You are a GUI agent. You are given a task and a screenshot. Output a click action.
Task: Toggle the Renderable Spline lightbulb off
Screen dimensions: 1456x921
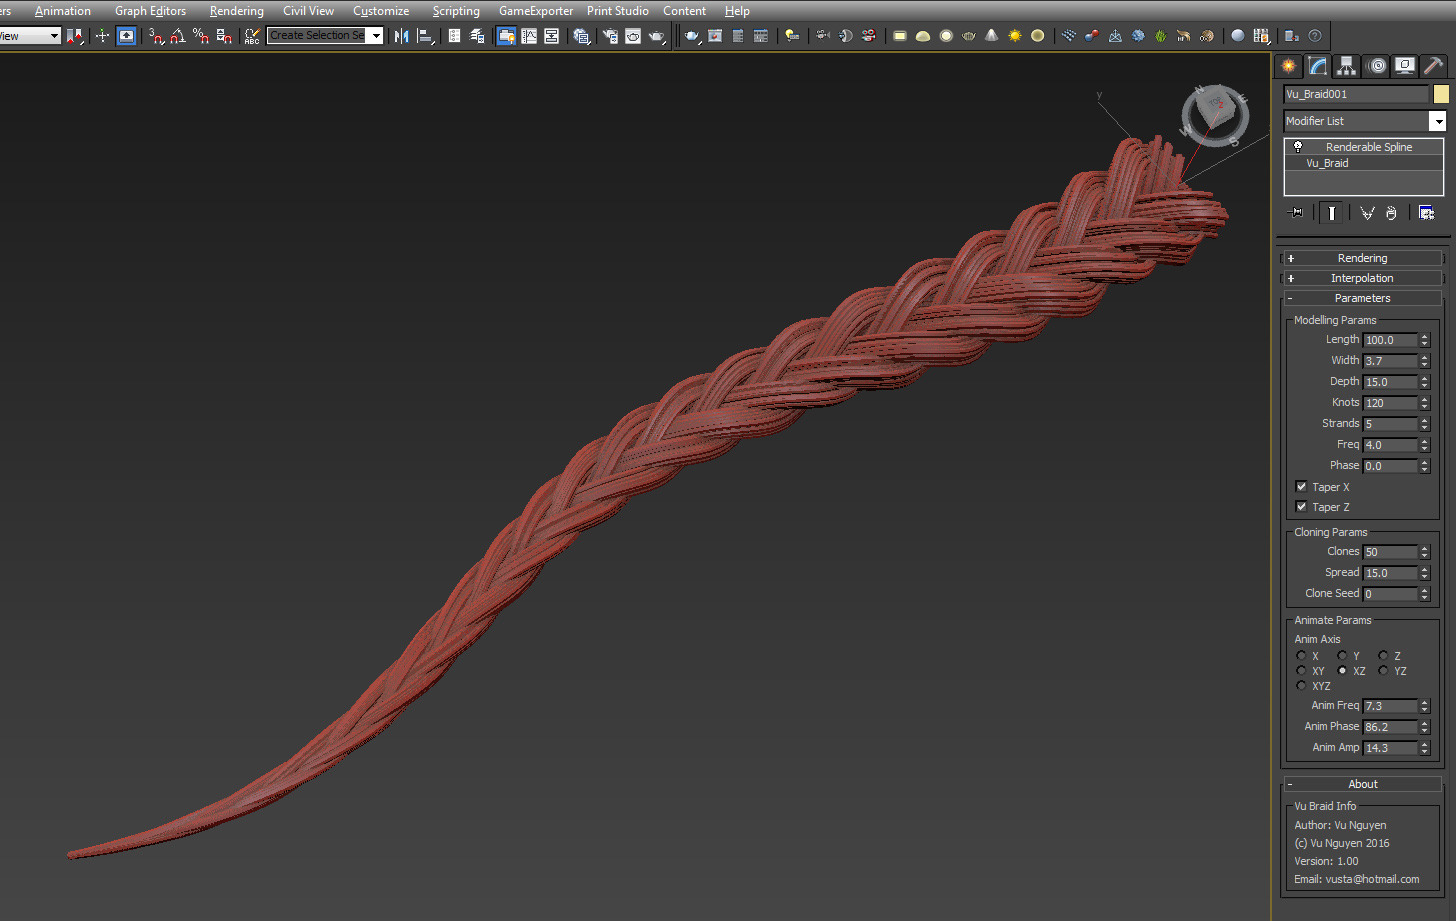pos(1298,146)
